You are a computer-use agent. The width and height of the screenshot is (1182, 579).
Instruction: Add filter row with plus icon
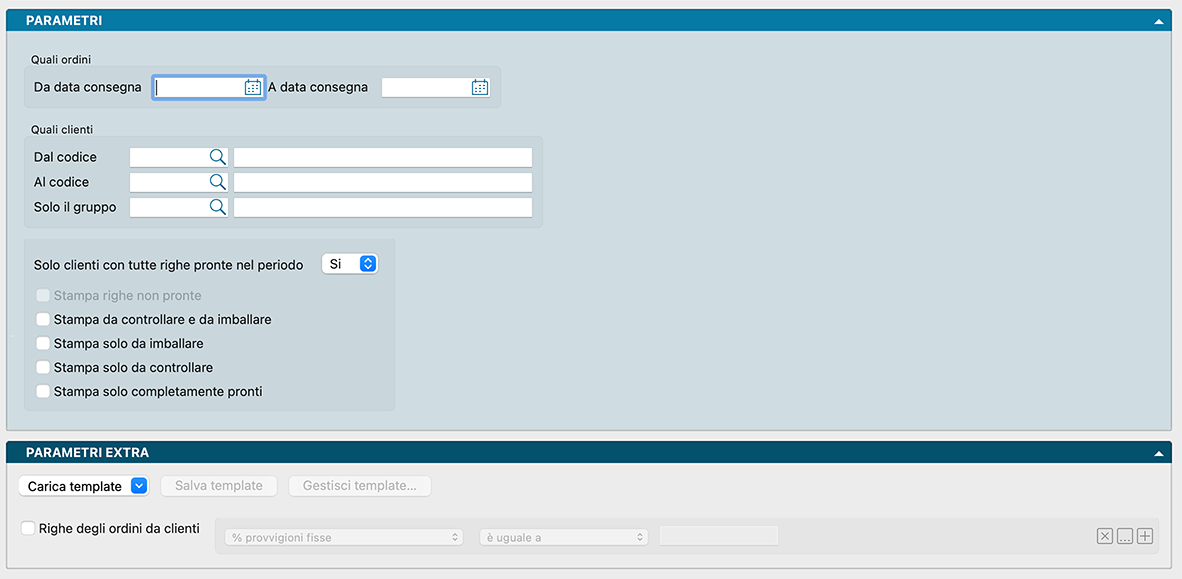pos(1145,536)
